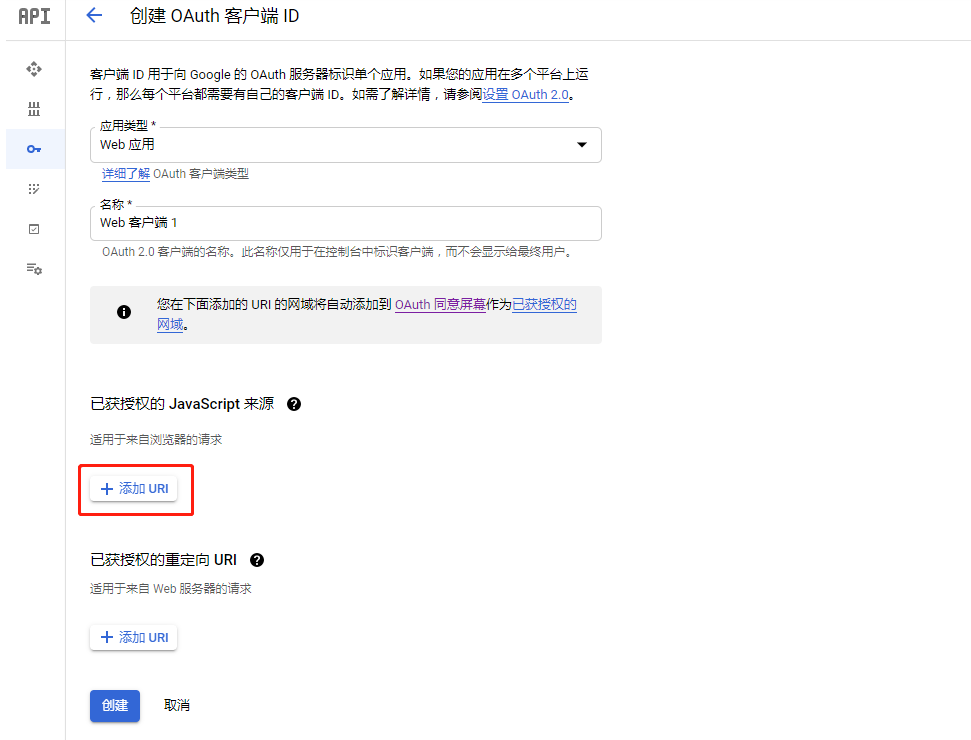Open the 详细了解 OAuth client types link
Screen dimensions: 971x740
click(x=126, y=174)
